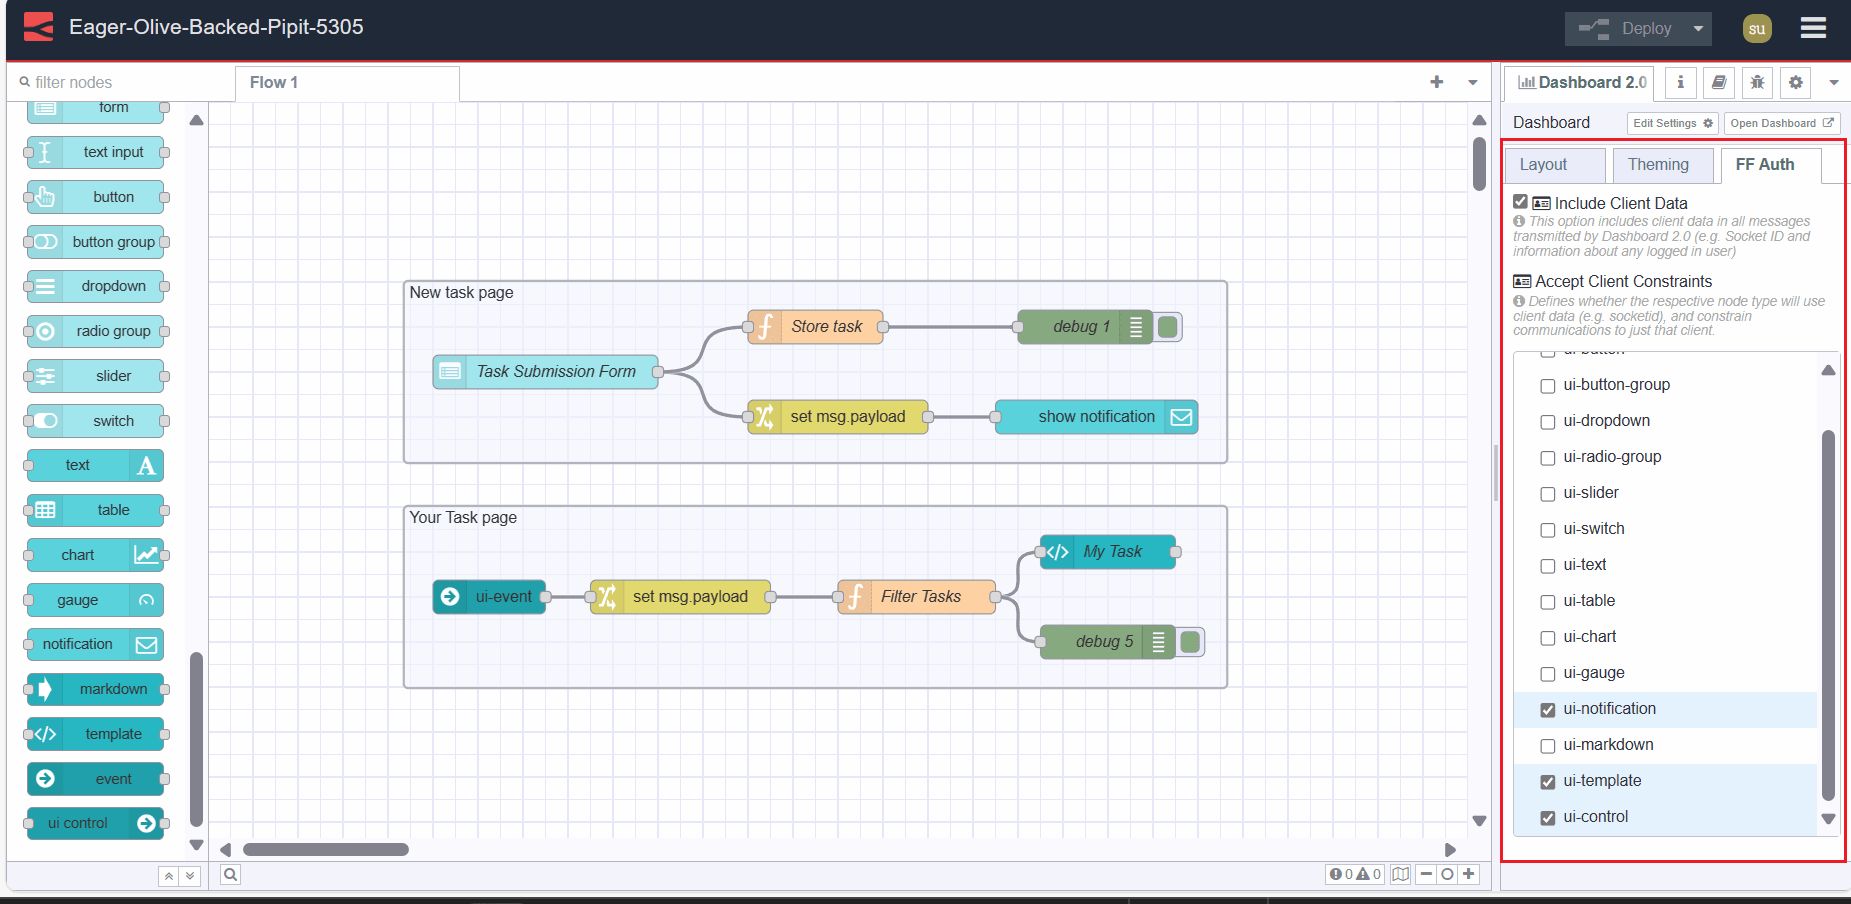The image size is (1851, 904).
Task: Open the main hamburger menu
Action: pyautogui.click(x=1812, y=28)
